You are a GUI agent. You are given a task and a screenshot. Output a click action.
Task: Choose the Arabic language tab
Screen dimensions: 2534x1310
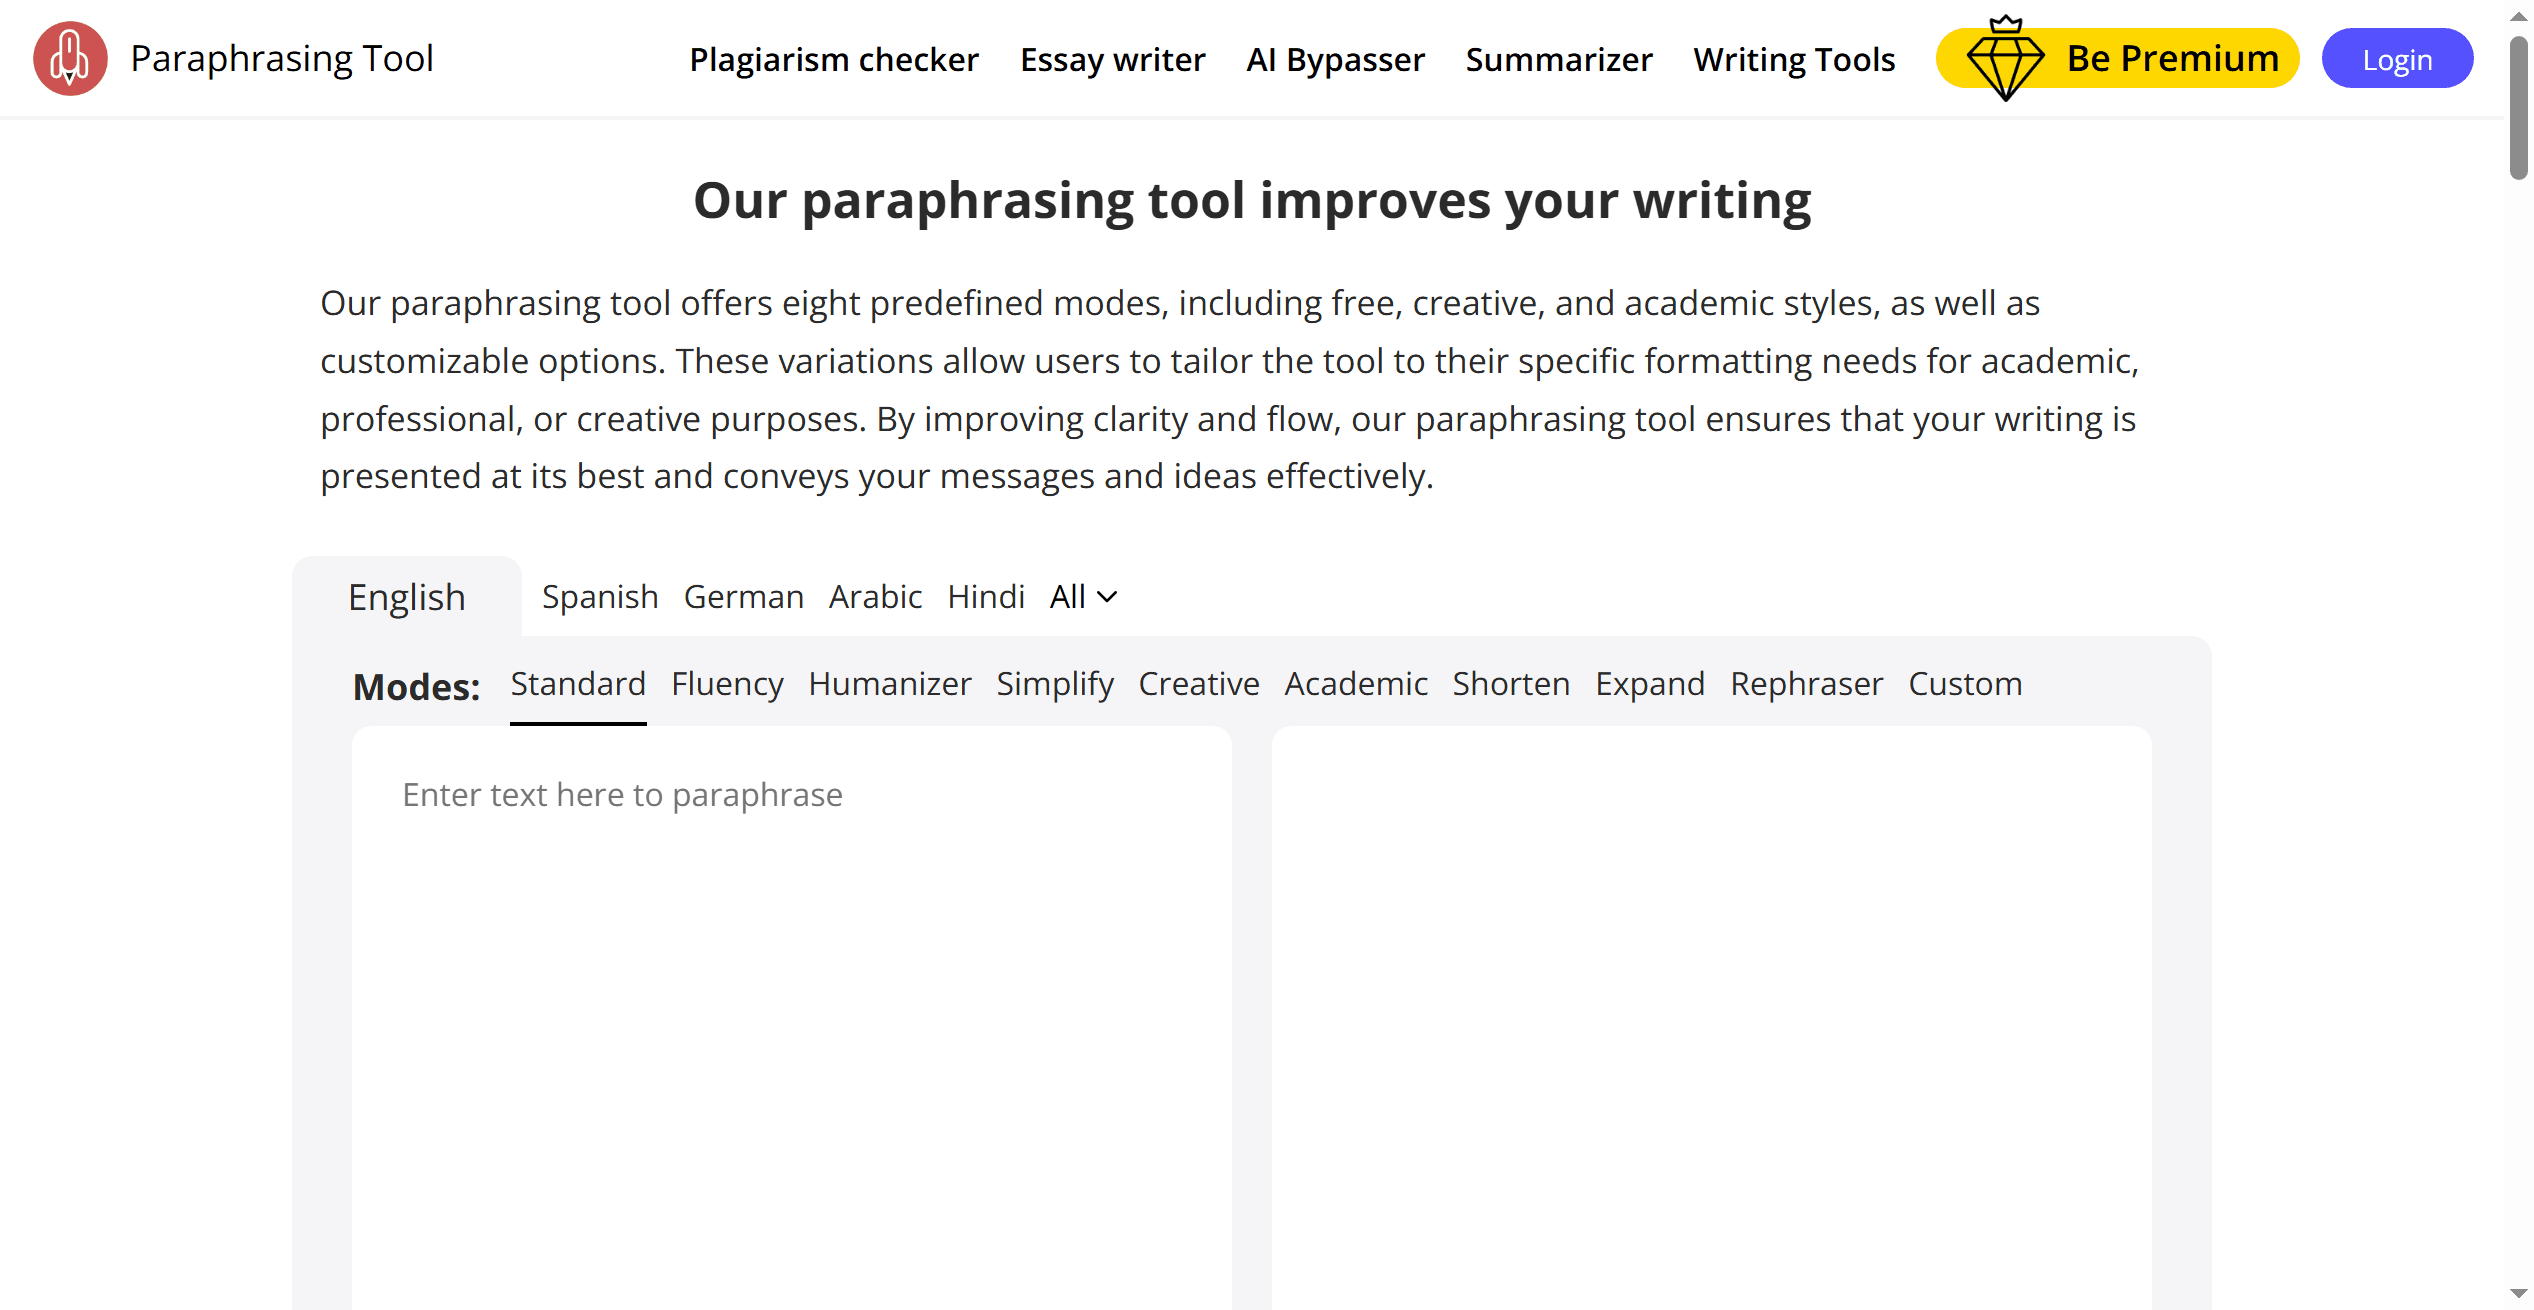[x=875, y=597]
